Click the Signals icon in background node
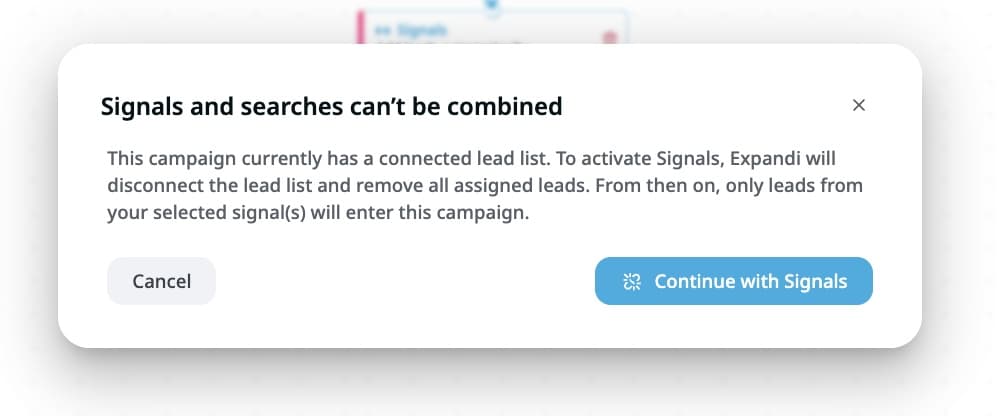Image resolution: width=1004 pixels, height=416 pixels. (381, 31)
